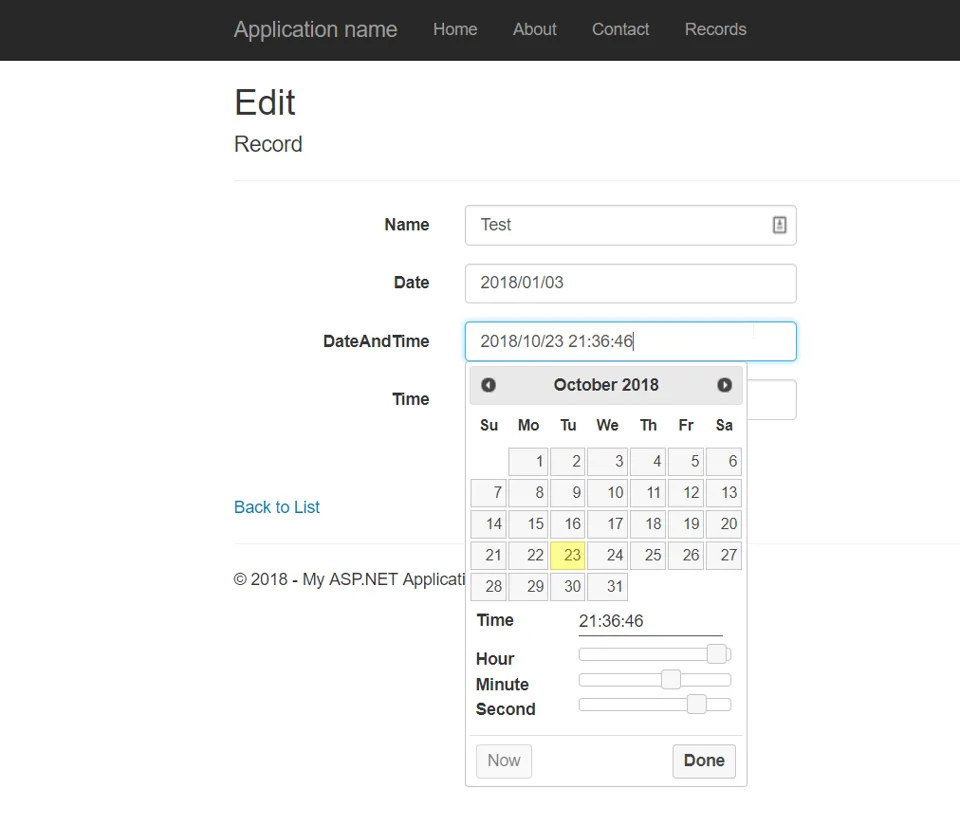
Task: Open the Home nav link
Action: [x=455, y=29]
